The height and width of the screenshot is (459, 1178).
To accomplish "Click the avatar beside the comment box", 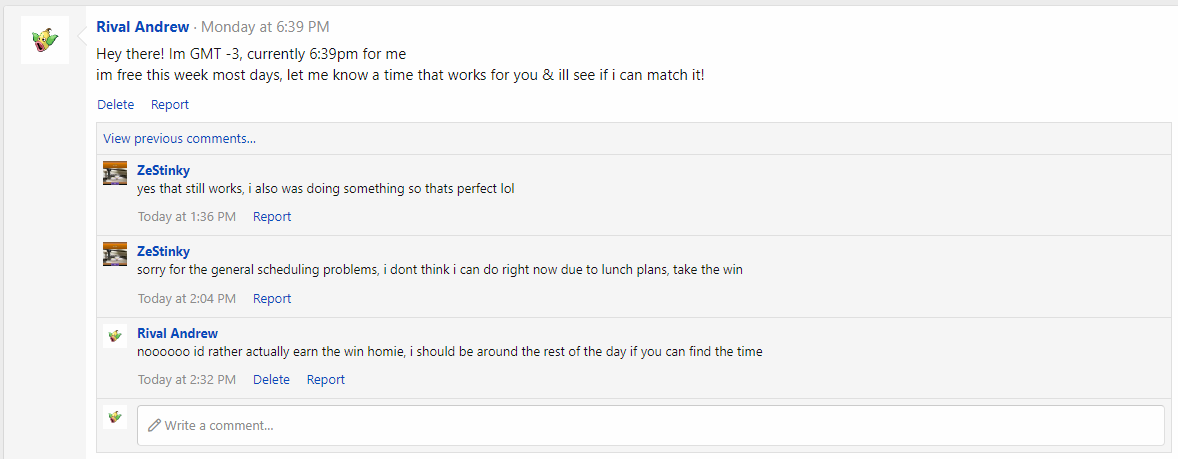I will (115, 416).
